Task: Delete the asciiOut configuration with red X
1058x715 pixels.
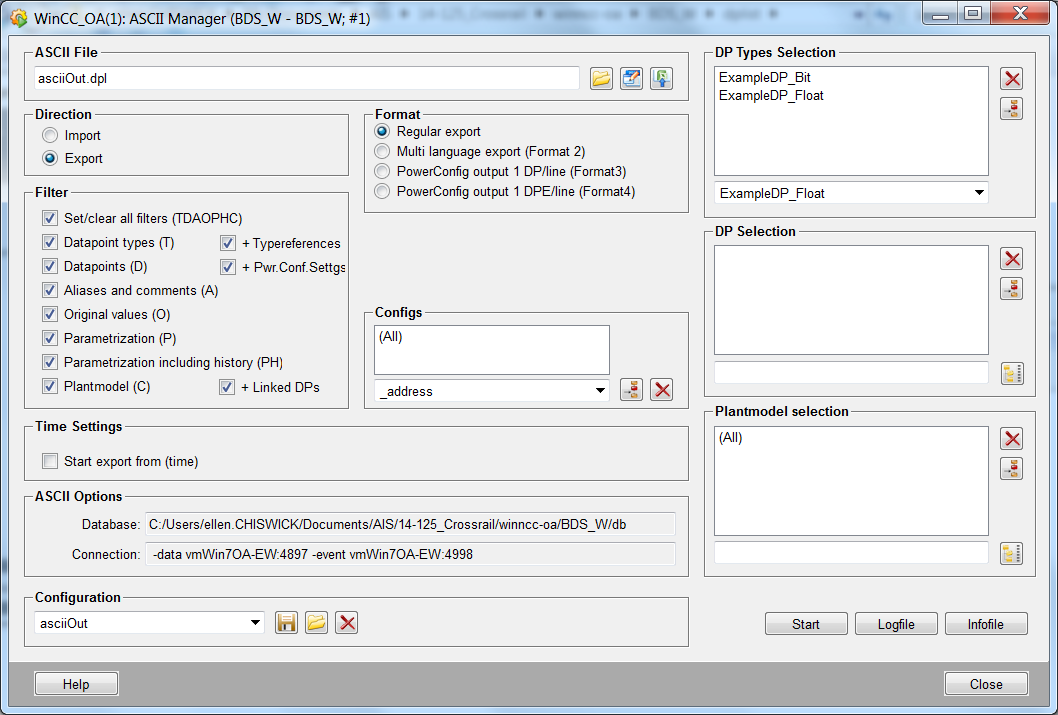Action: (x=346, y=623)
